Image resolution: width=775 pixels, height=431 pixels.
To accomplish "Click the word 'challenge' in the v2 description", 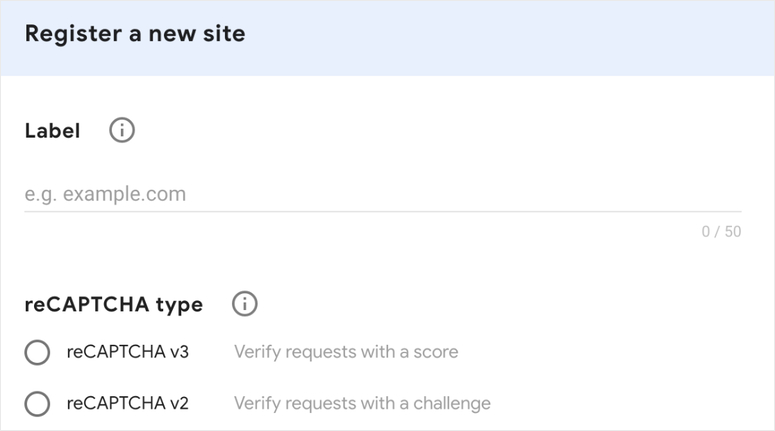I will (x=452, y=404).
